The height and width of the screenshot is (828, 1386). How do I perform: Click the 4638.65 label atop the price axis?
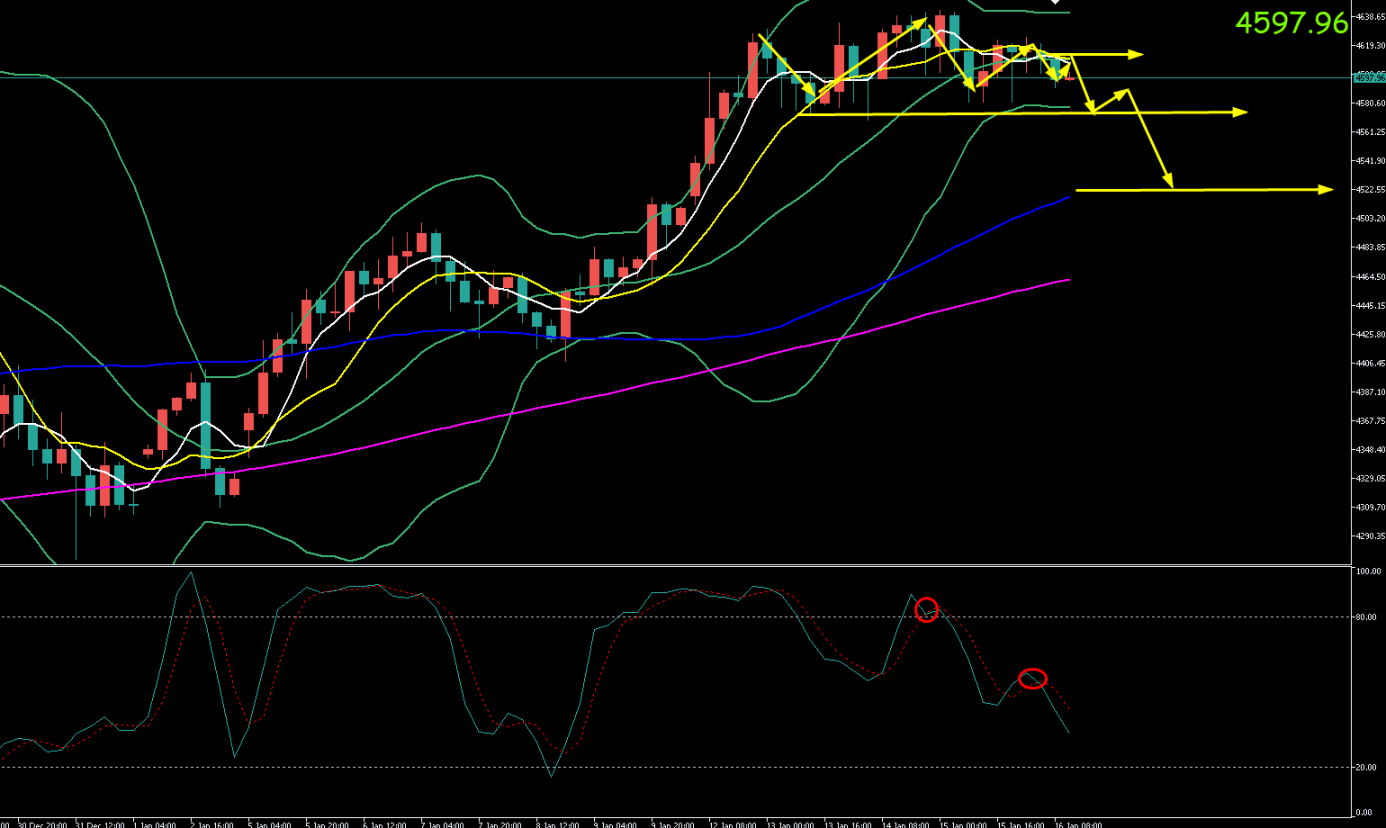click(1366, 17)
